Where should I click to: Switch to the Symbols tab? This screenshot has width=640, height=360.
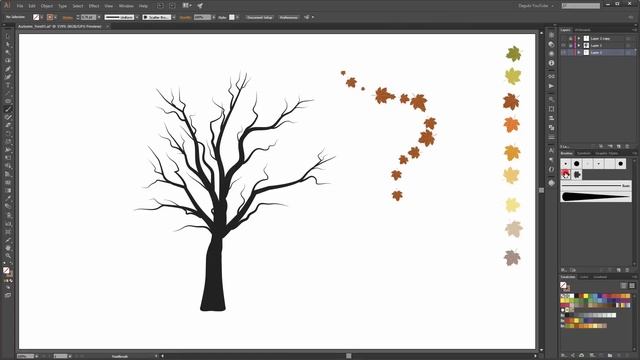[584, 153]
